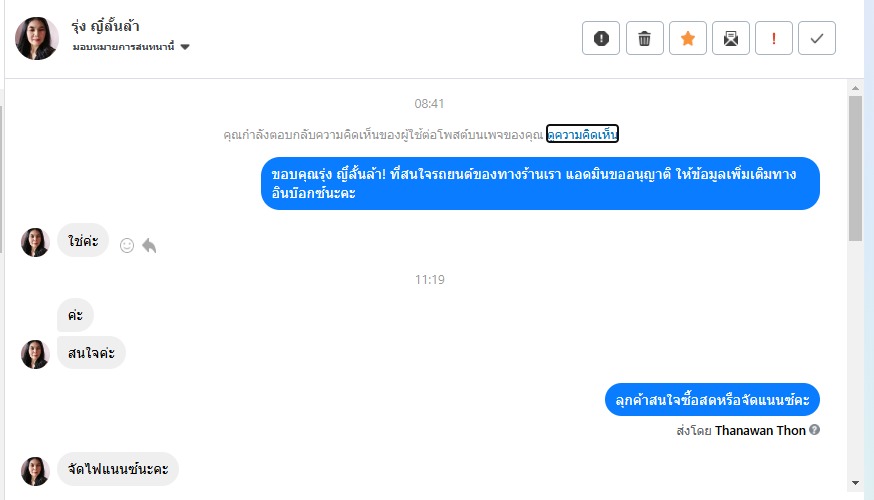
Task: Click the customer name รุ่ง ญี่ลั้นล้า
Action: pos(118,27)
